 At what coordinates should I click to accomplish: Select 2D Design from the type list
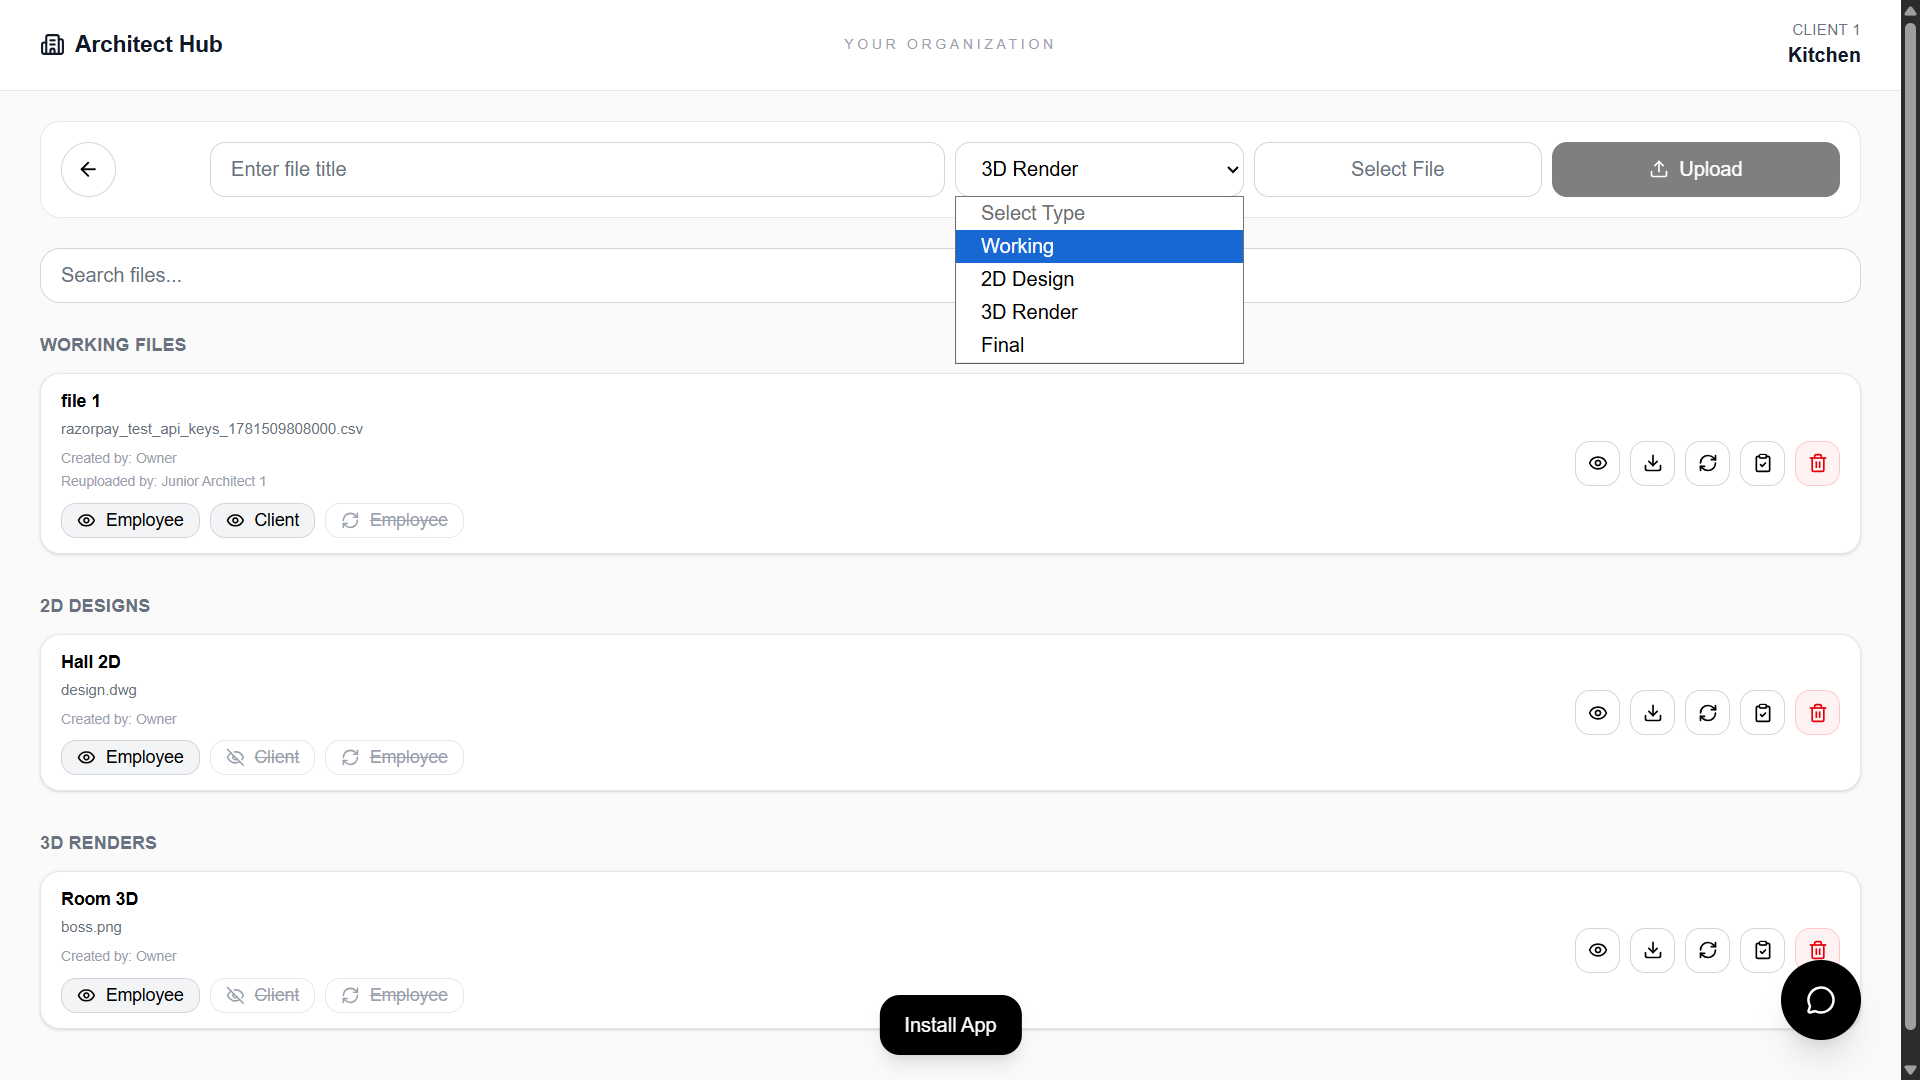[1099, 279]
